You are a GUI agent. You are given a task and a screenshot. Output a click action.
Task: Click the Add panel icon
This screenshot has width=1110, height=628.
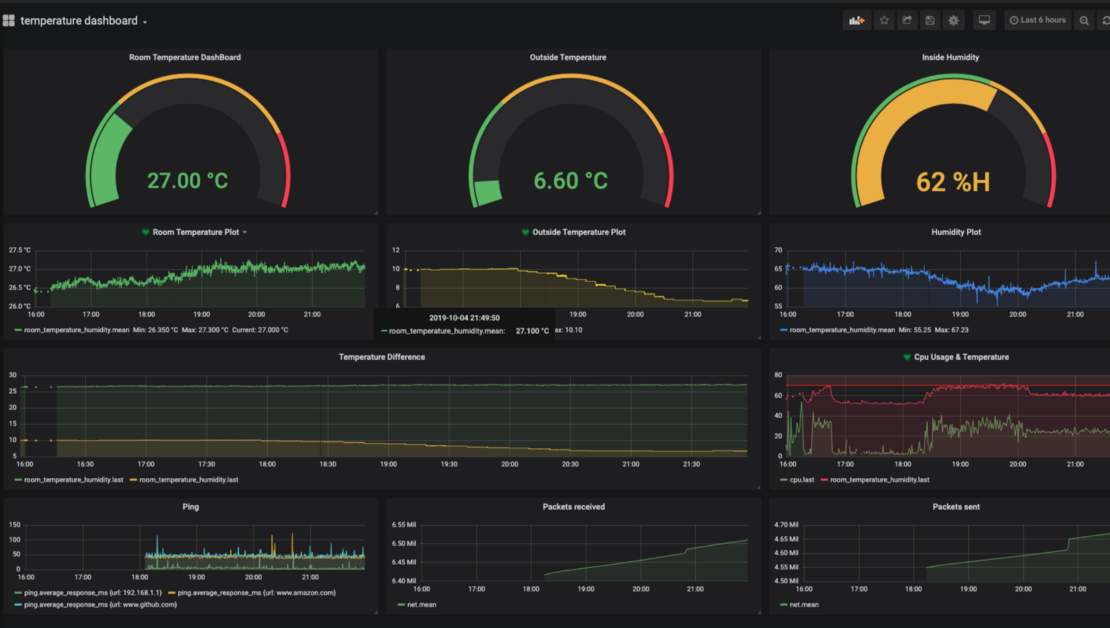(857, 21)
